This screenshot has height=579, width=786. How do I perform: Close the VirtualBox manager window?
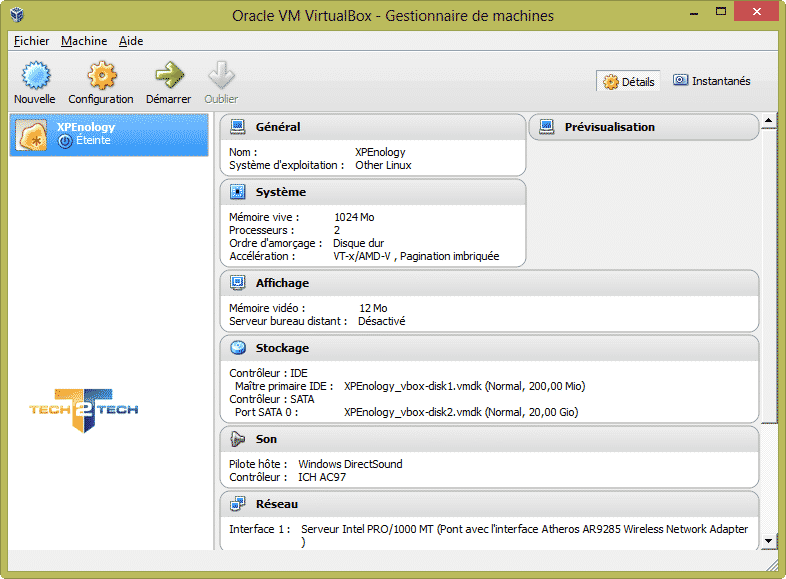click(756, 11)
